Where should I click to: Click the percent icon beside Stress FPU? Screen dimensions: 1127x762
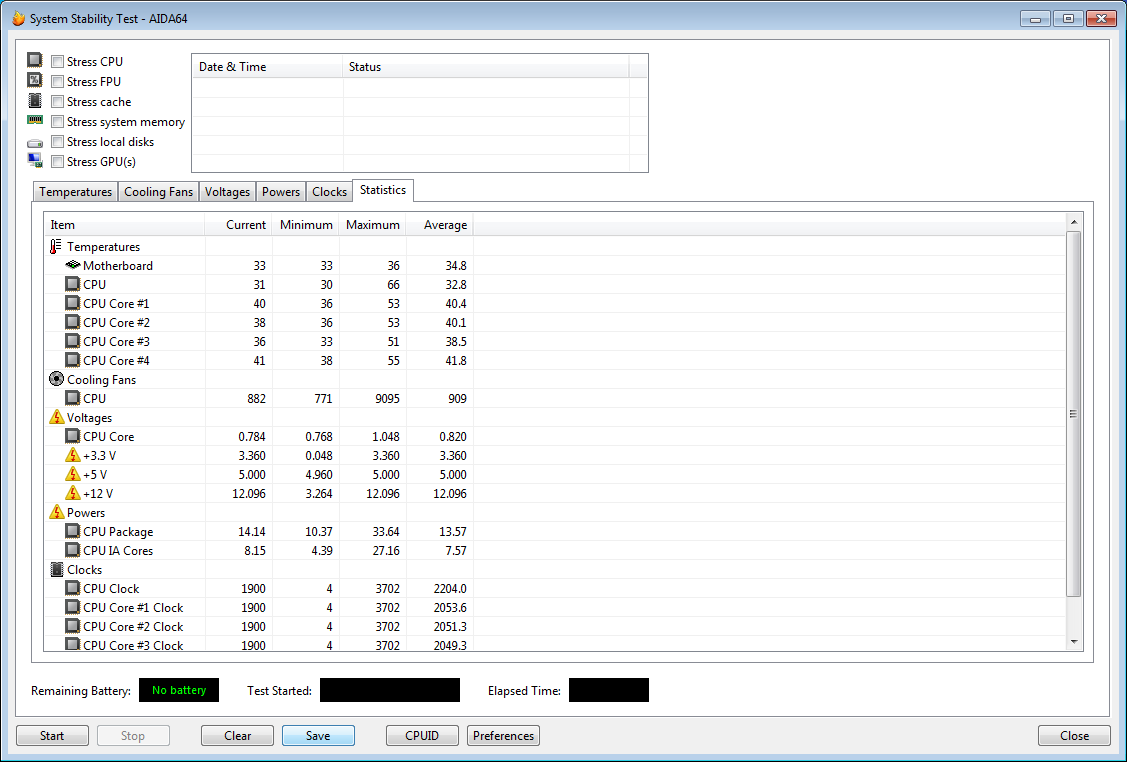(x=34, y=80)
